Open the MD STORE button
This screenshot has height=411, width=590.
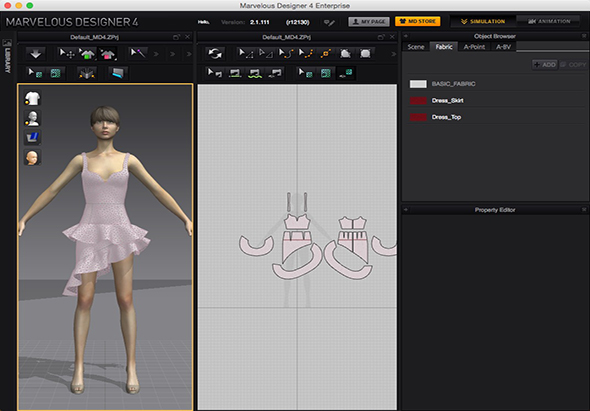418,21
